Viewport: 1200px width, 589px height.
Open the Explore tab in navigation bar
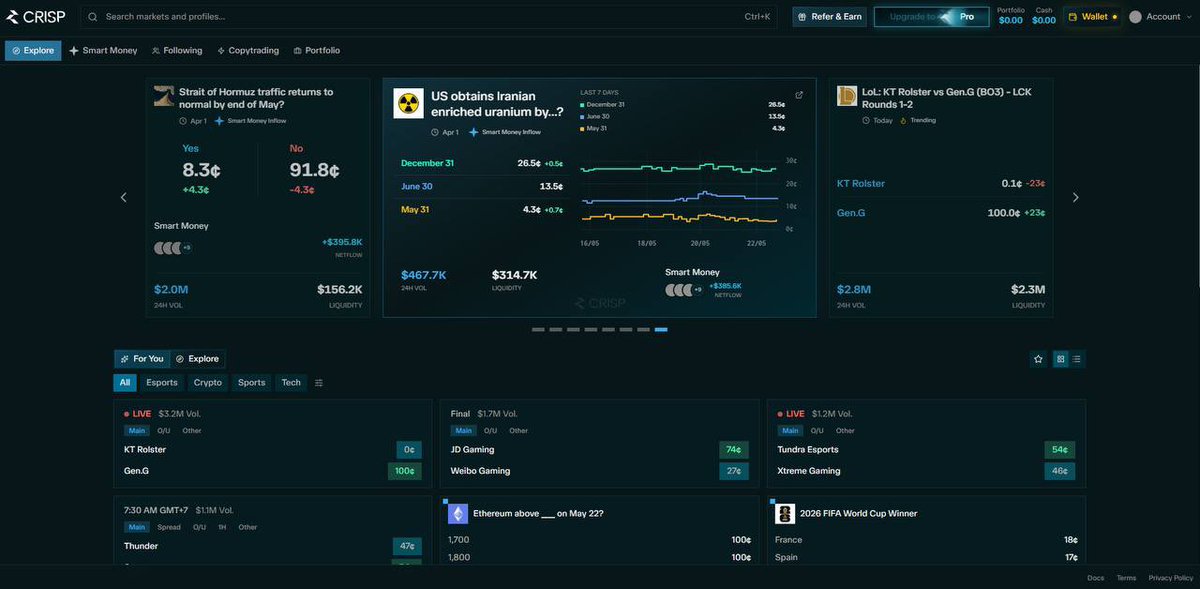tap(33, 51)
